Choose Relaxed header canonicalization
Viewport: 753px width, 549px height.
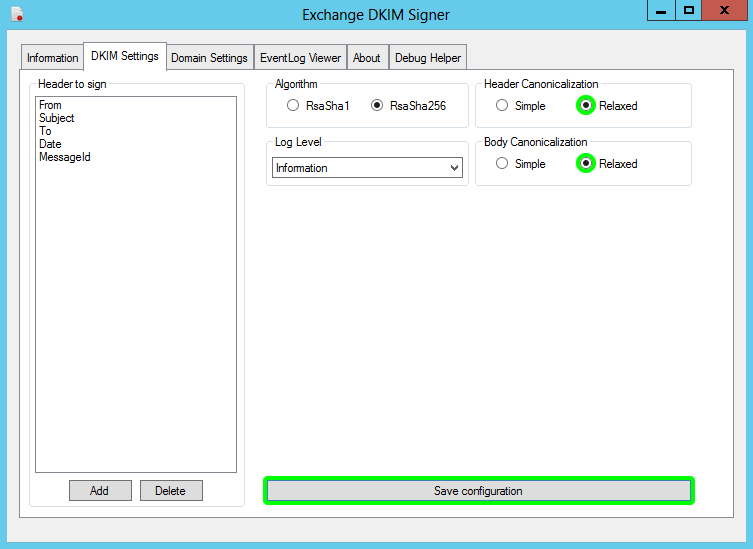point(586,106)
